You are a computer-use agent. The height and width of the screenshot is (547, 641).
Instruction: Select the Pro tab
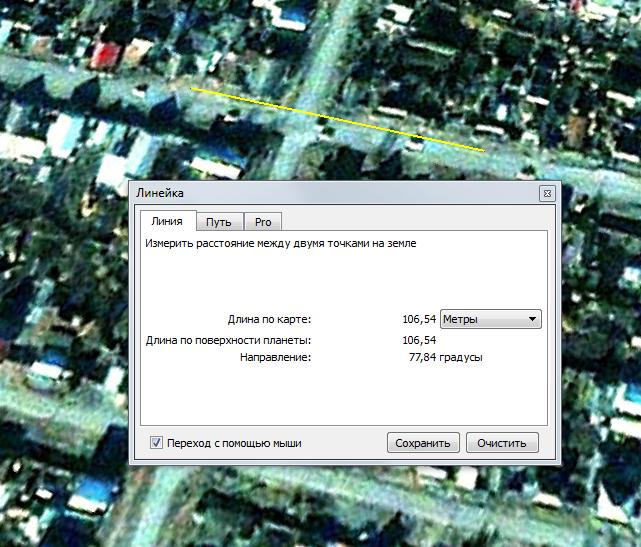tap(263, 221)
